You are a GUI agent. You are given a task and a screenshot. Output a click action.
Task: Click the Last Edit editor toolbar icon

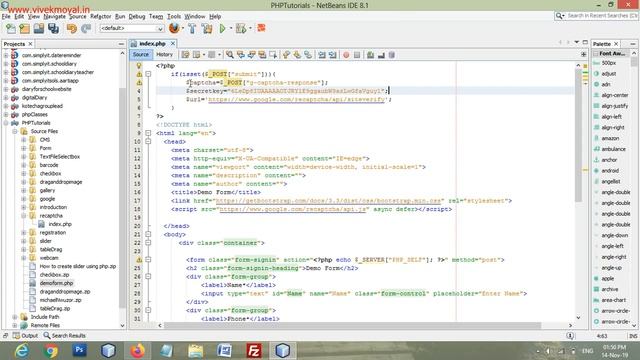tap(185, 55)
